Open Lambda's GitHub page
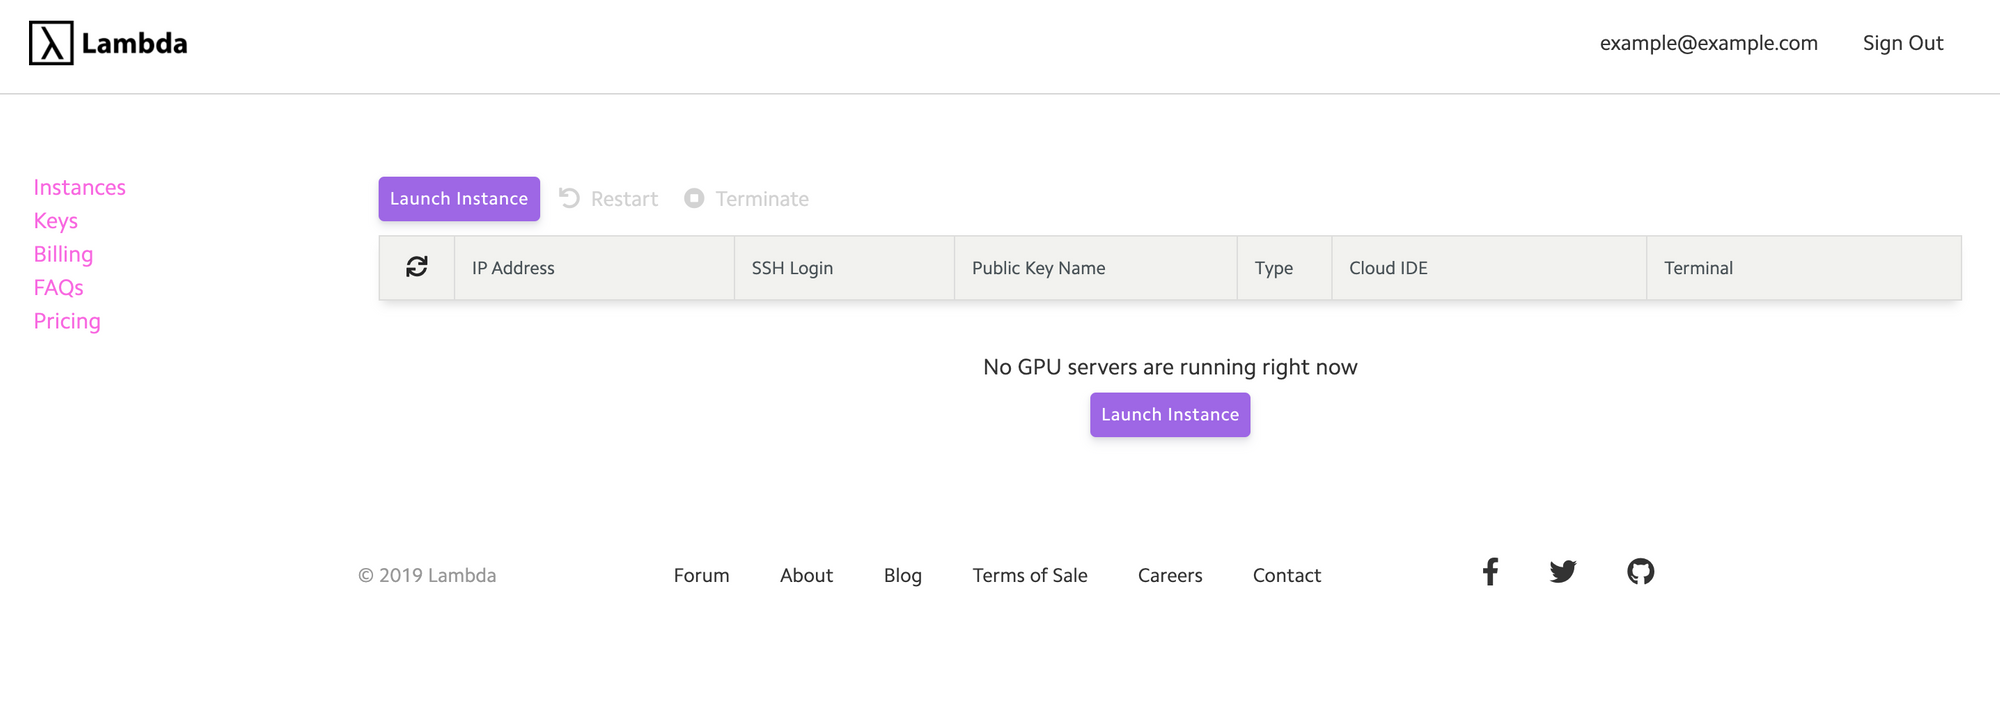 click(1641, 572)
